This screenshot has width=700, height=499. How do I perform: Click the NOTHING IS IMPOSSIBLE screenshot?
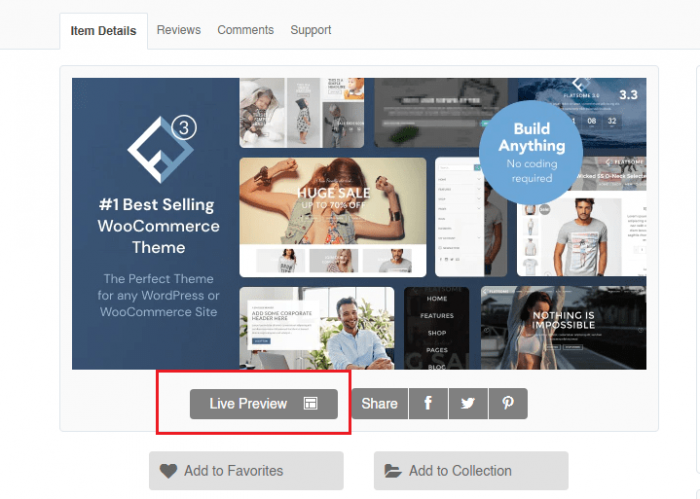click(563, 328)
